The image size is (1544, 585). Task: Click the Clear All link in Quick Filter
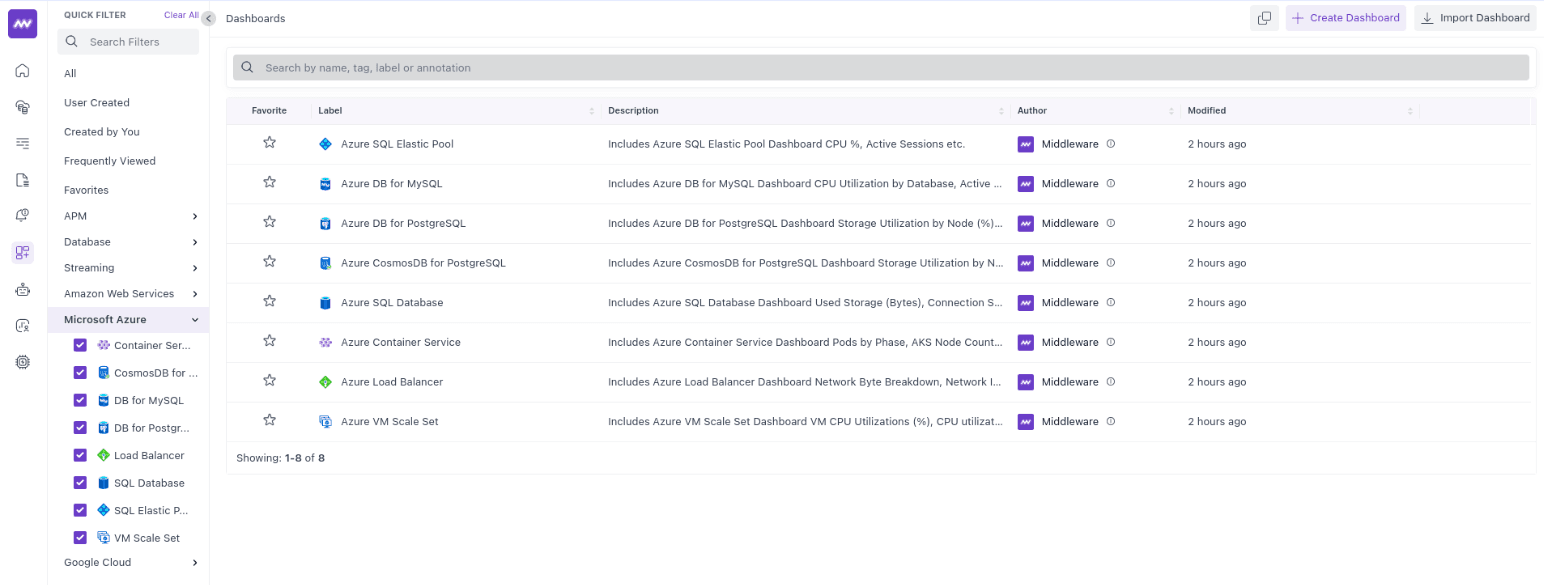(180, 14)
